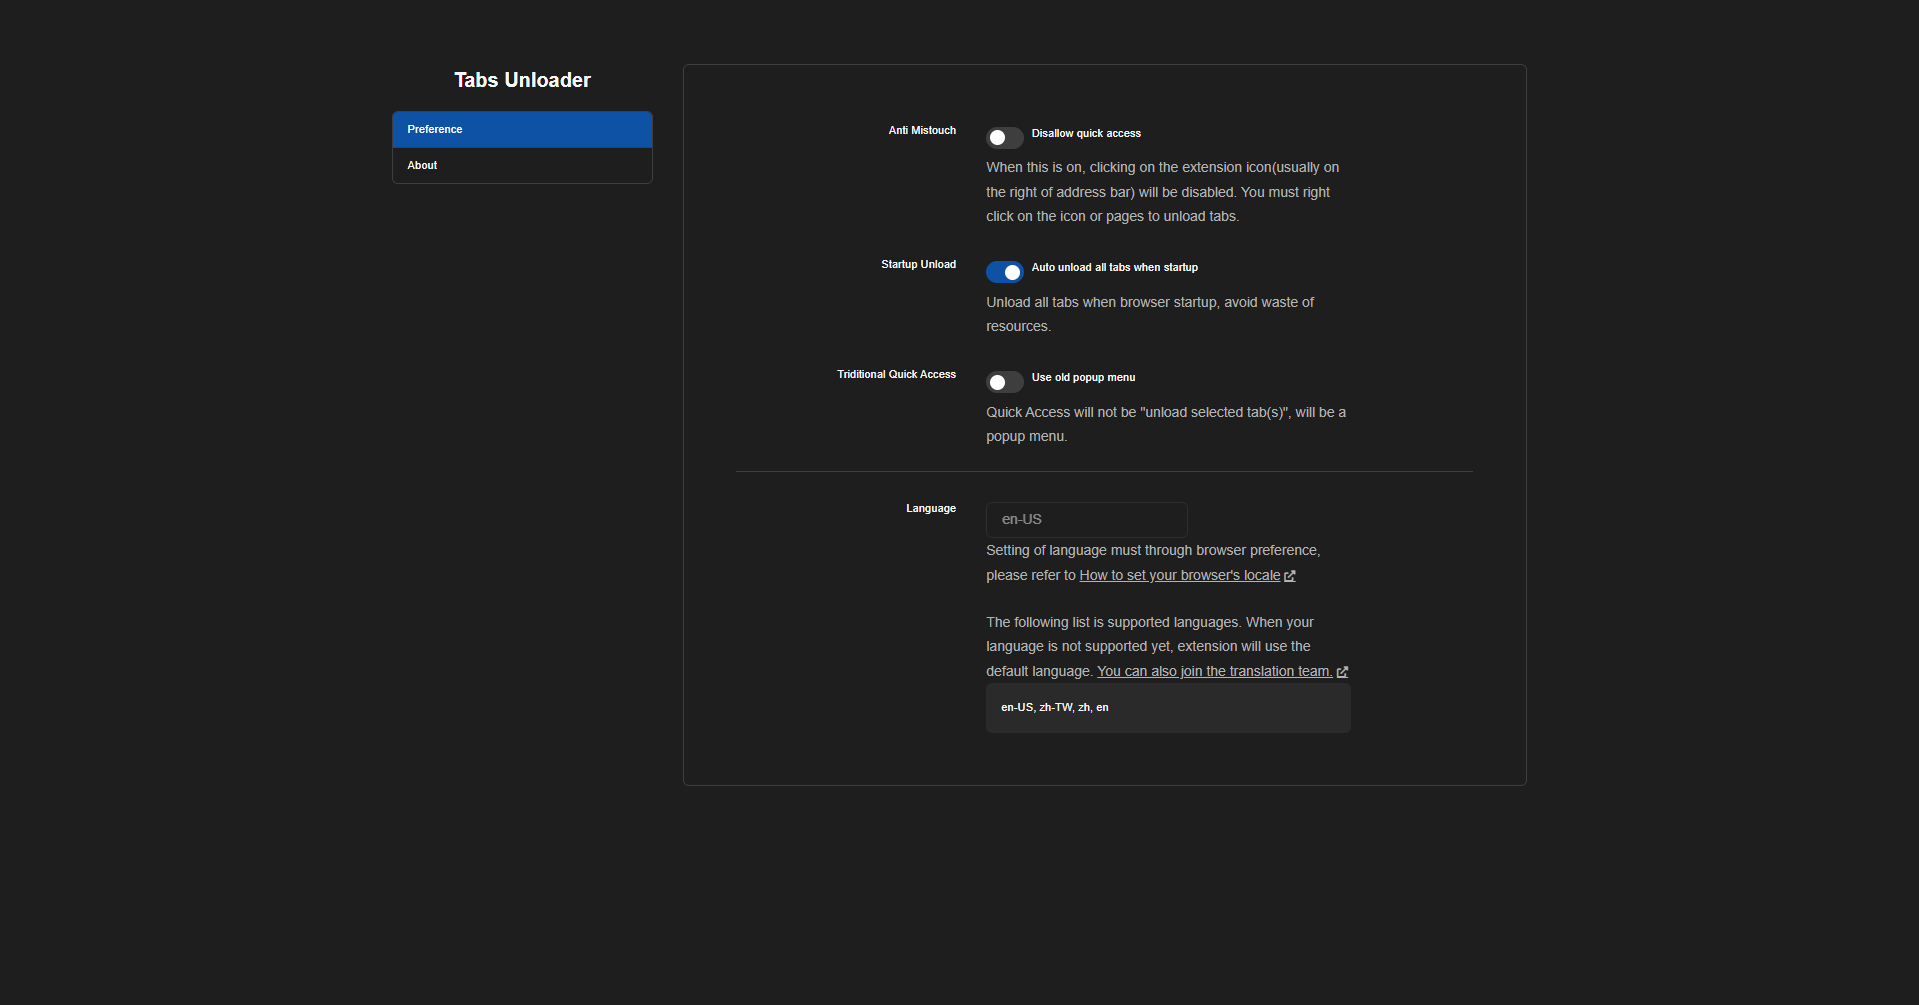This screenshot has height=1005, width=1919.
Task: Toggle the Use old popup menu switch
Action: (x=1004, y=382)
